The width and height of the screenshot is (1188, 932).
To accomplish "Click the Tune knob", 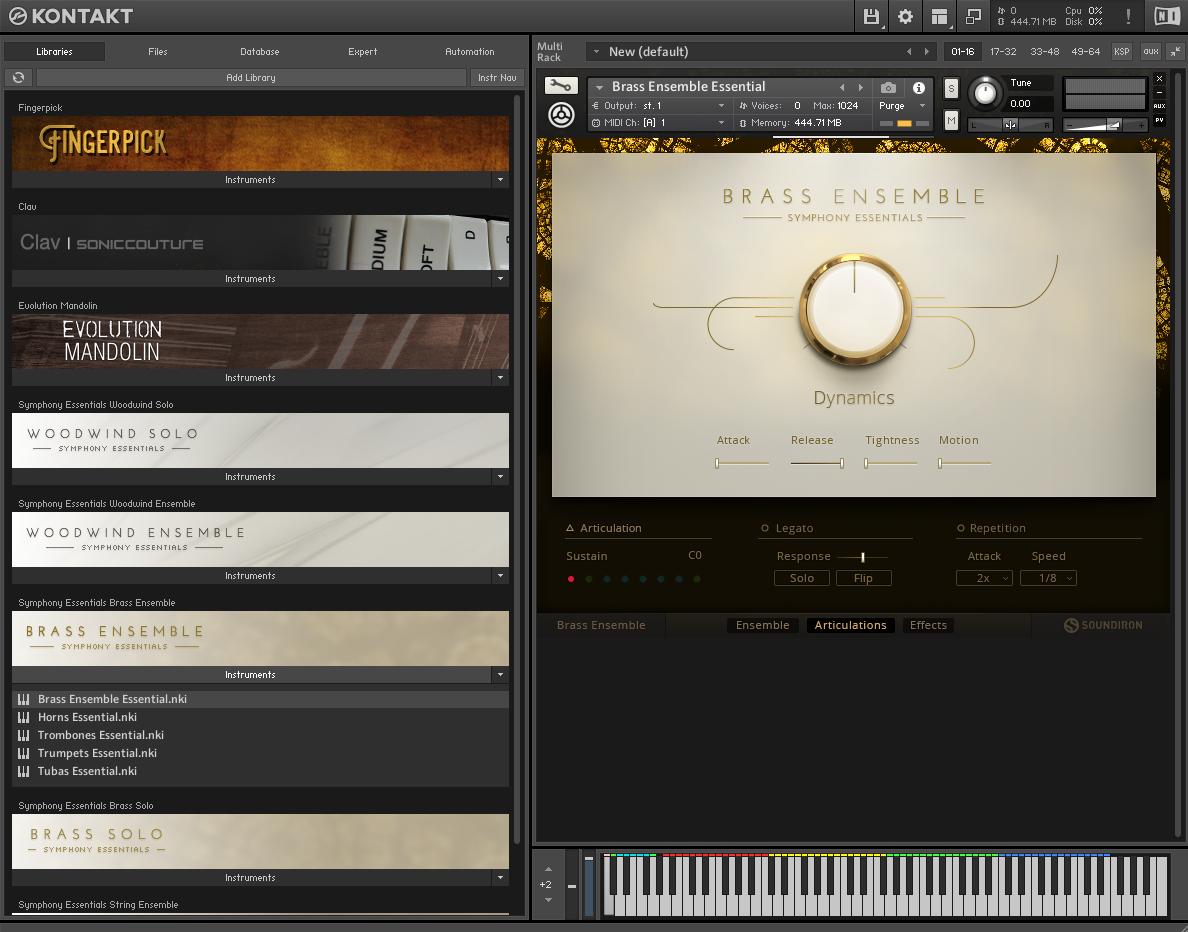I will point(985,93).
